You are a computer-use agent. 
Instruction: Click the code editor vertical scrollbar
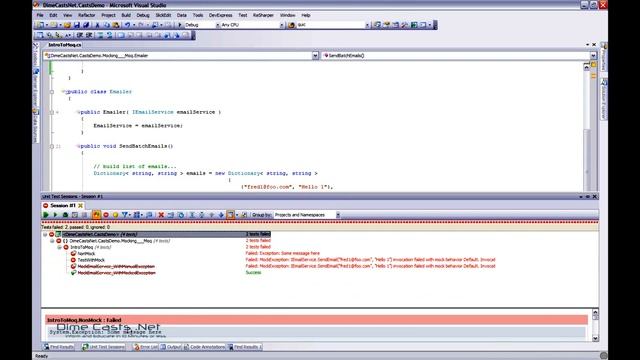[587, 127]
